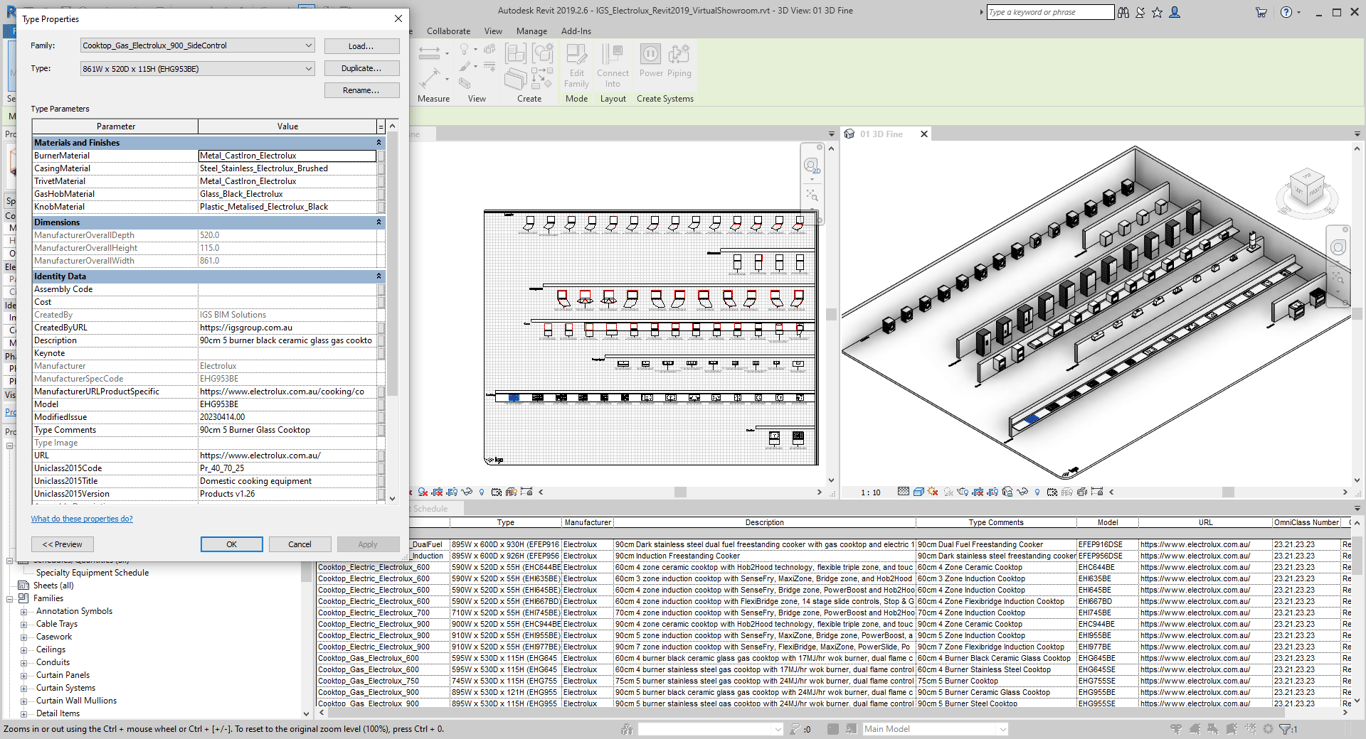Collapse the Identity Data parameter group
The height and width of the screenshot is (739, 1366).
click(x=379, y=276)
